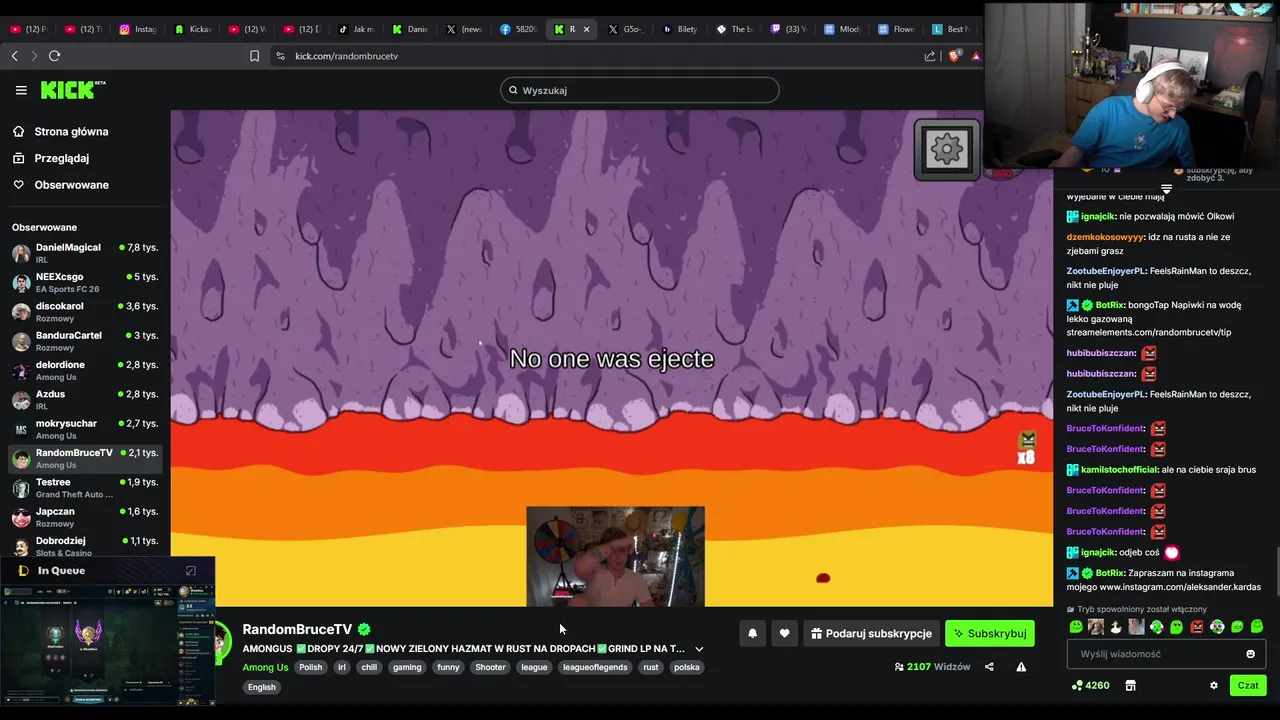Open the emoji picker in the chat input

tap(1250, 654)
